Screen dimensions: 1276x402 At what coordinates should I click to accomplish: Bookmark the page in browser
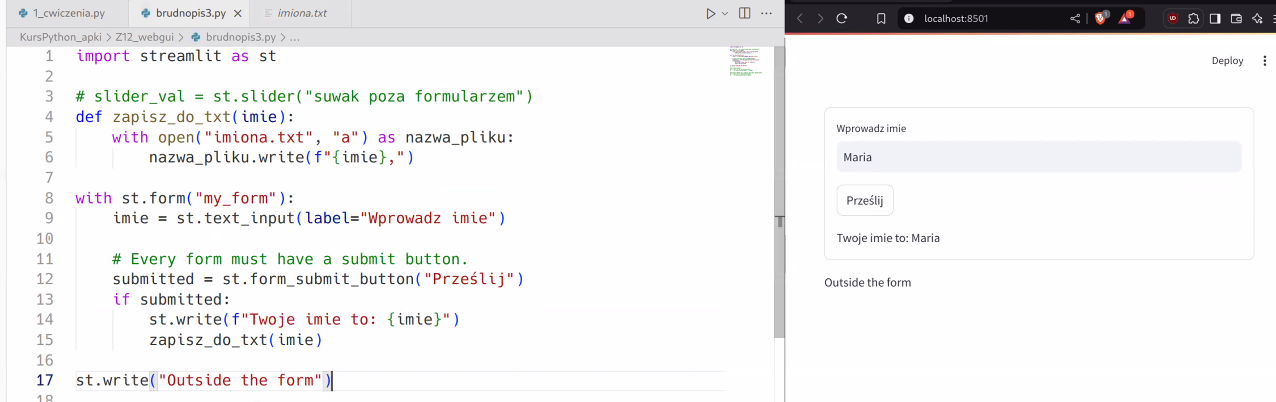click(882, 18)
